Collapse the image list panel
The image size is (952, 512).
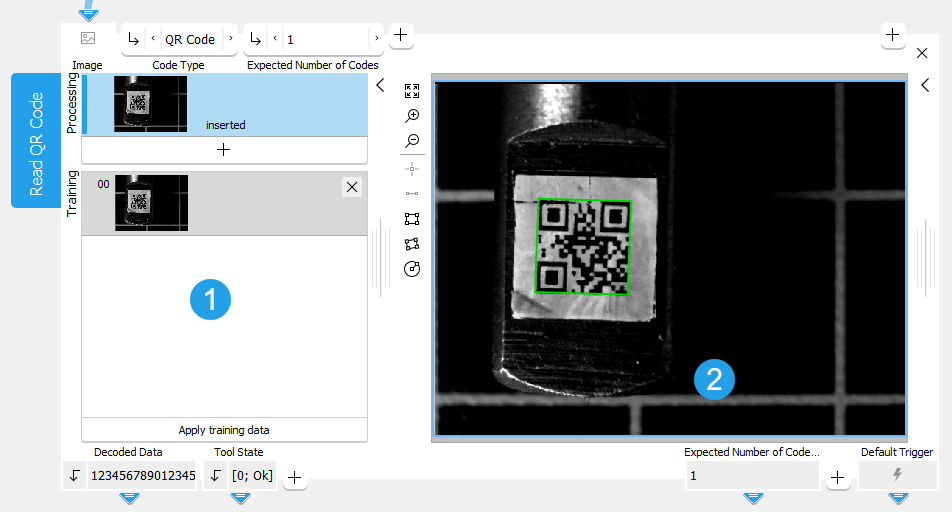click(380, 86)
